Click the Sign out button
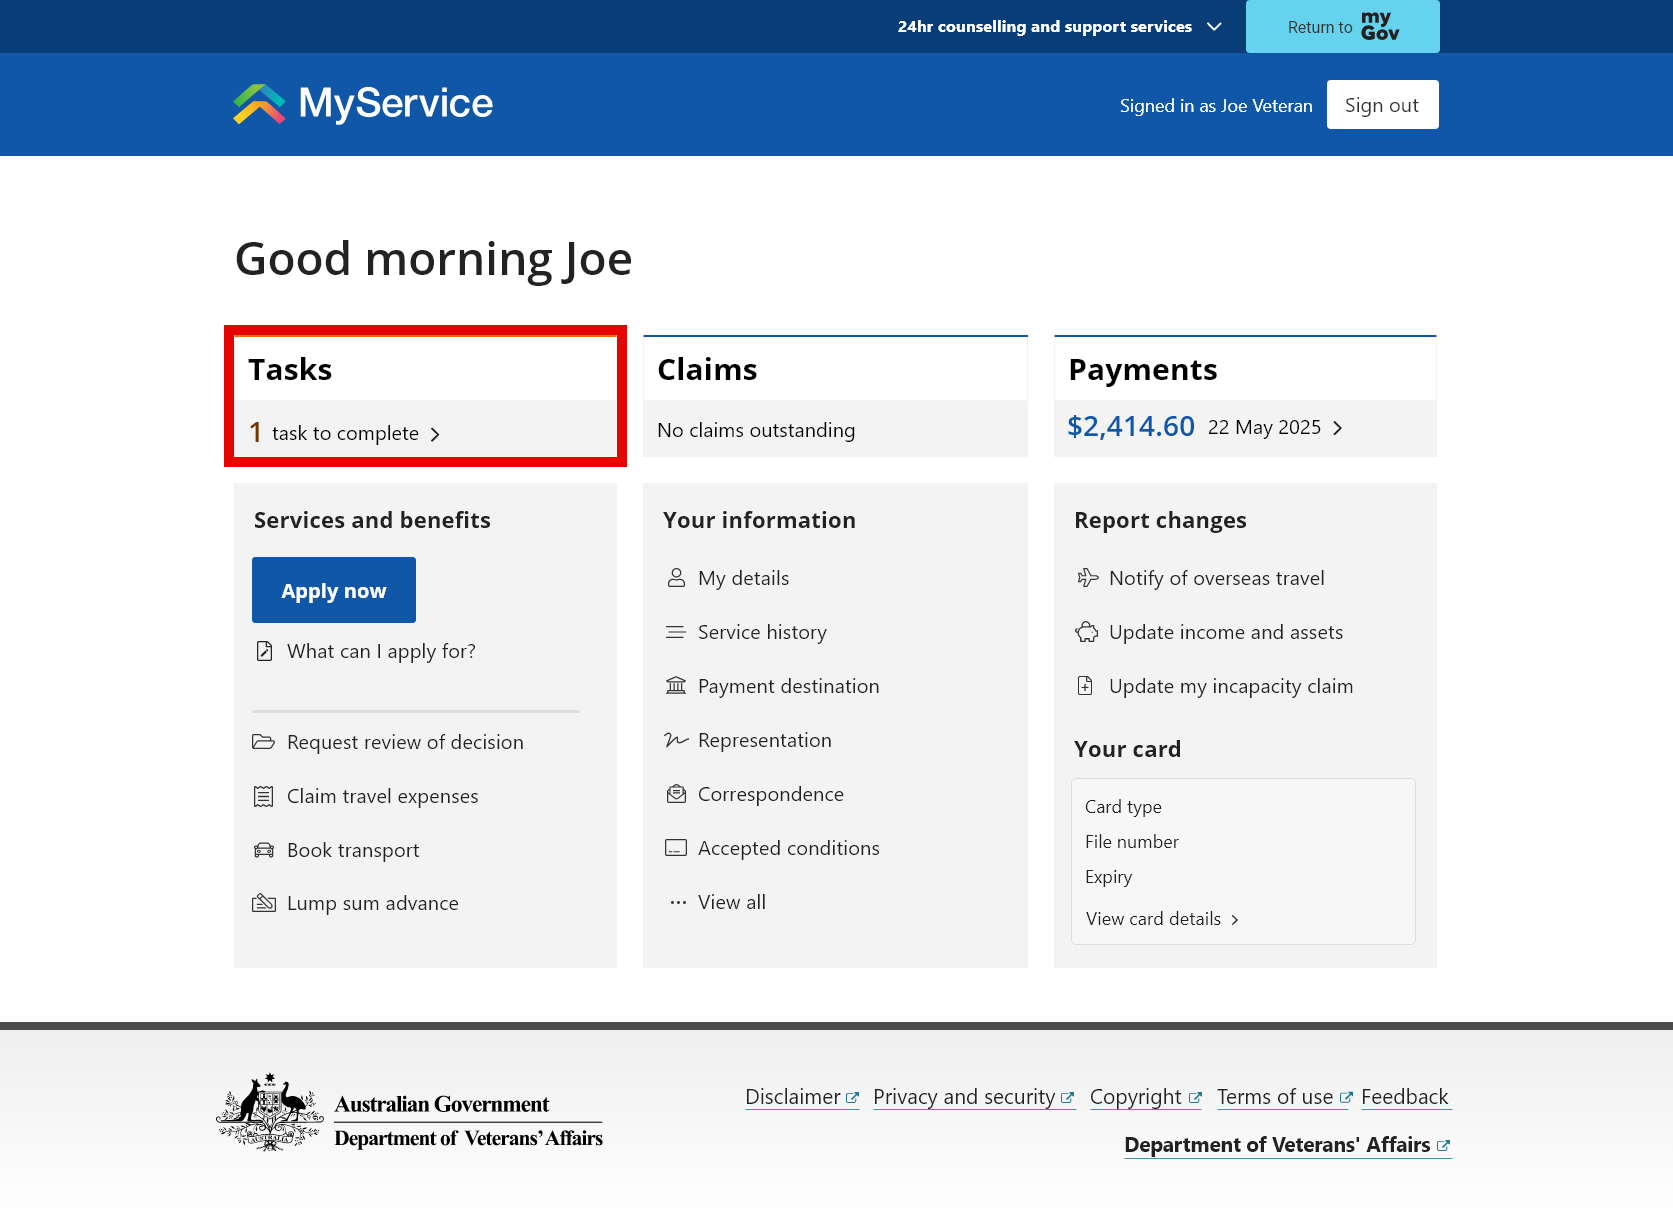Viewport: 1673px width, 1221px height. (1382, 104)
